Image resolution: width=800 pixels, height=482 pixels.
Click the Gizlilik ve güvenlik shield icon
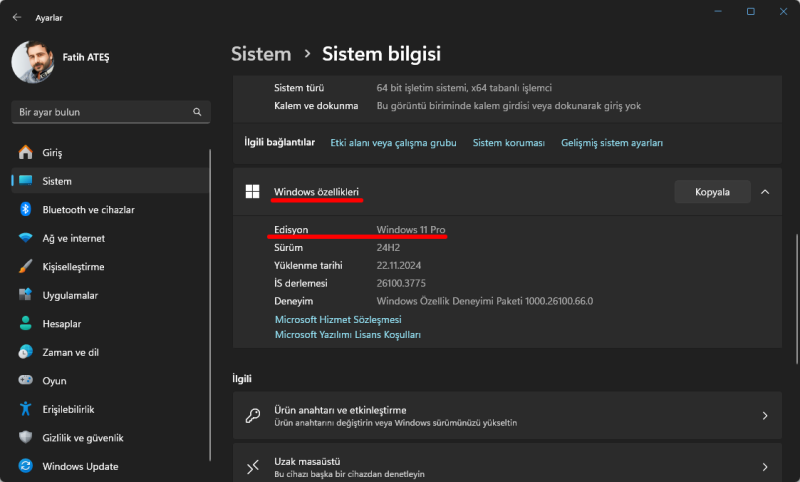click(x=26, y=437)
